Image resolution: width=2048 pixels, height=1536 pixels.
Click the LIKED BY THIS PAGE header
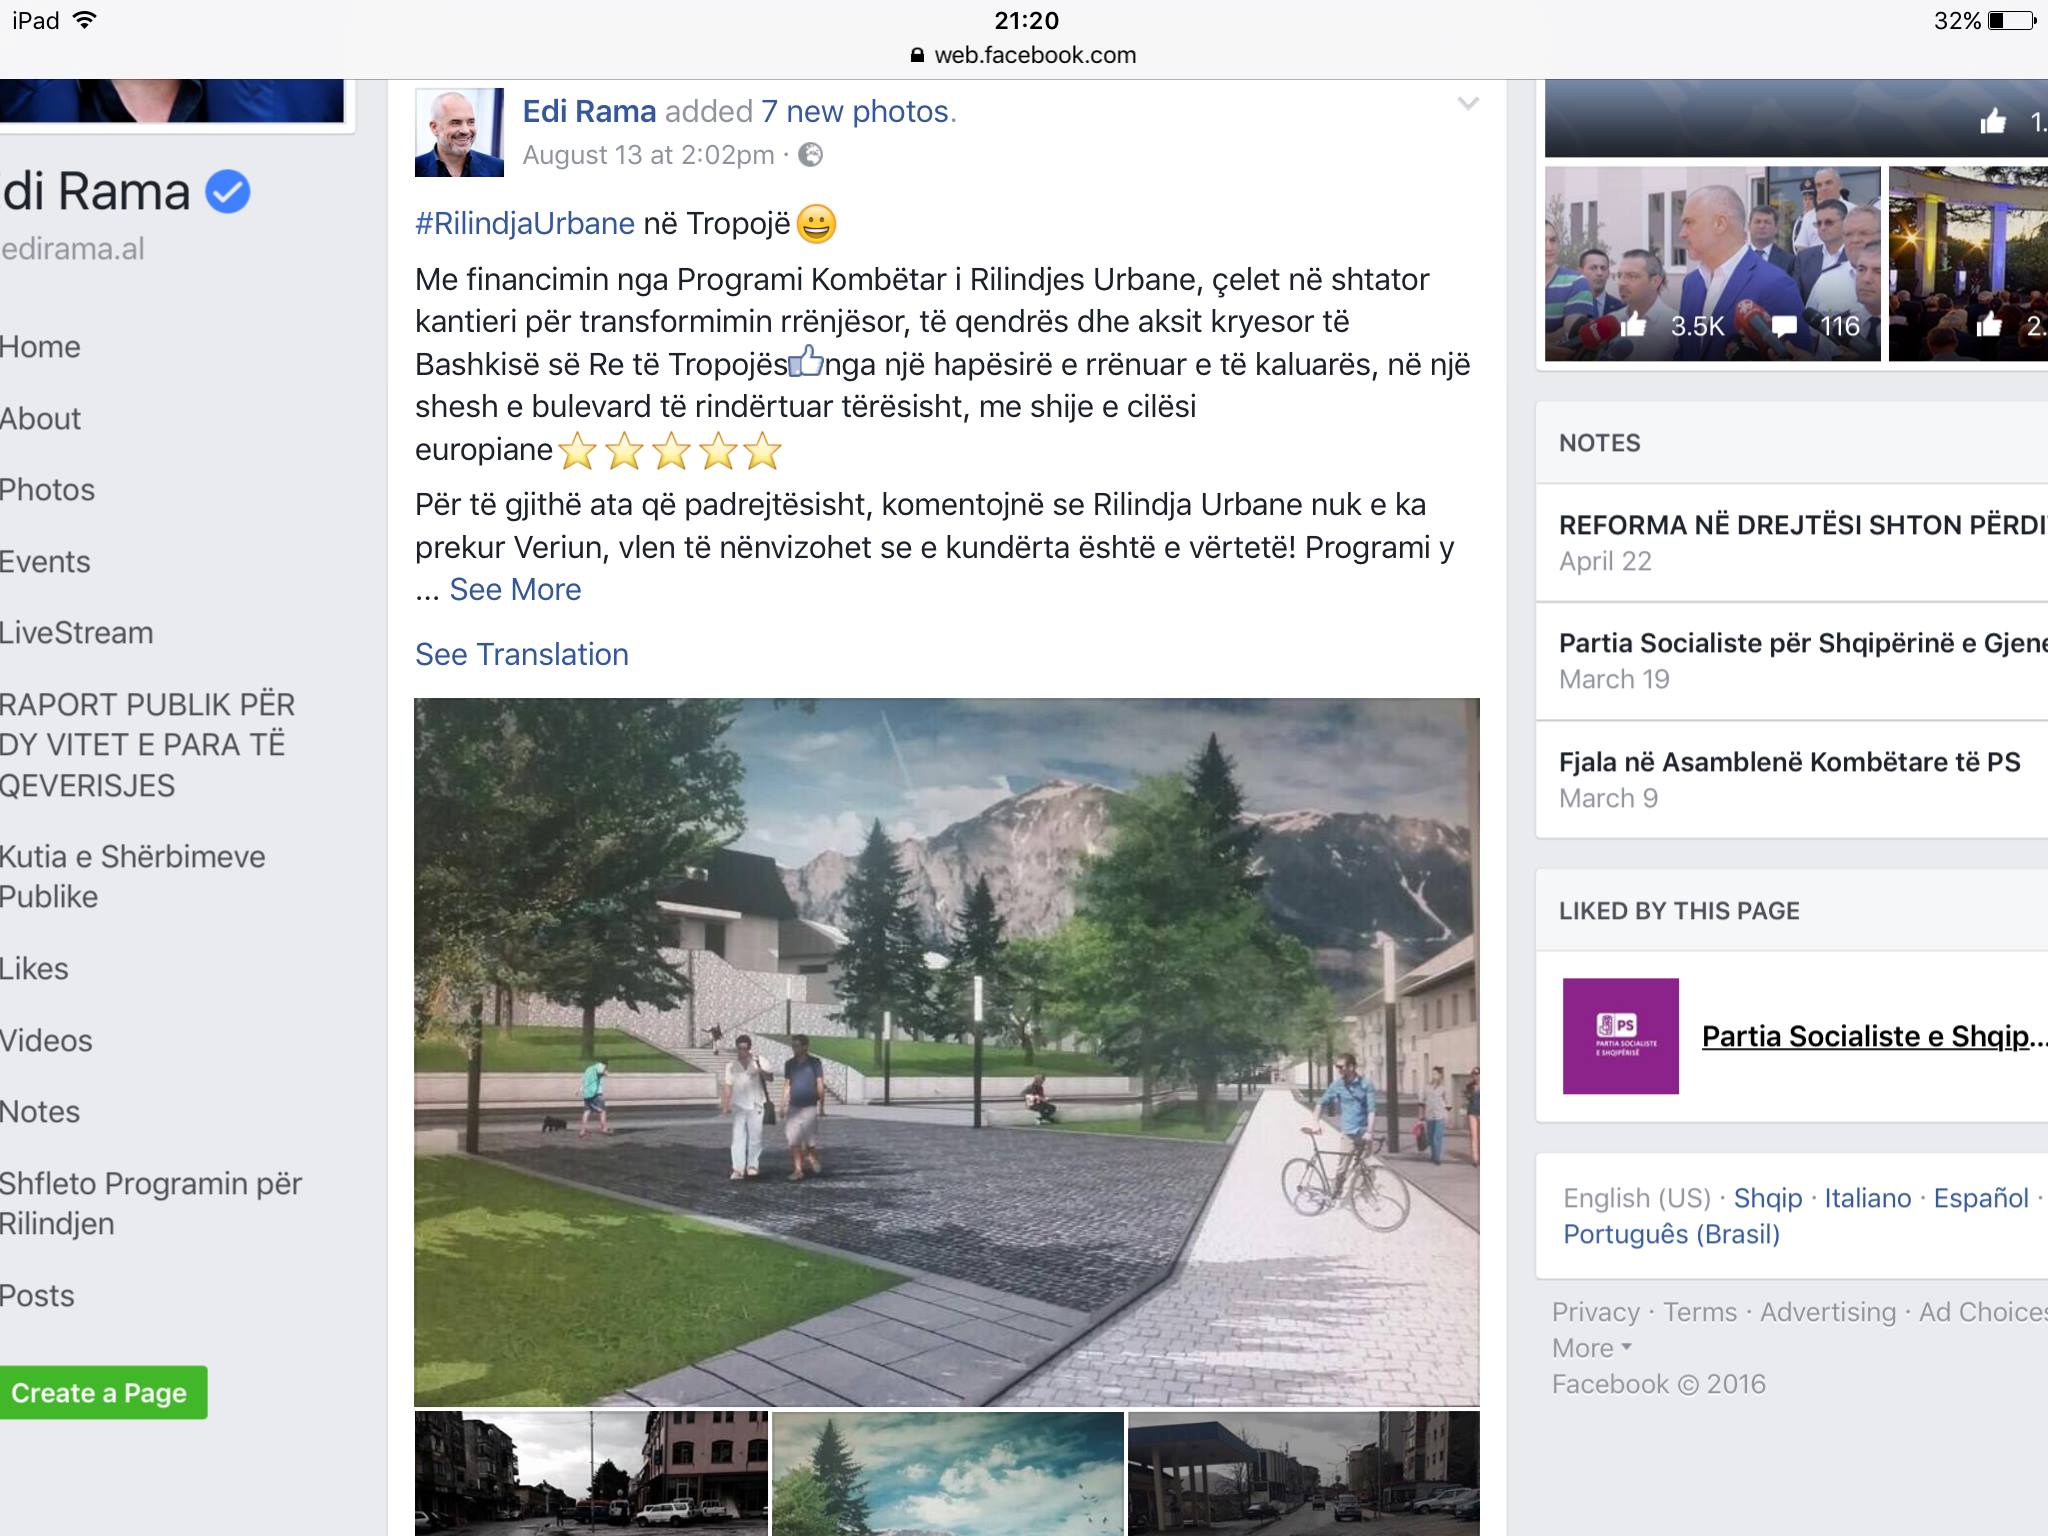(x=1679, y=911)
